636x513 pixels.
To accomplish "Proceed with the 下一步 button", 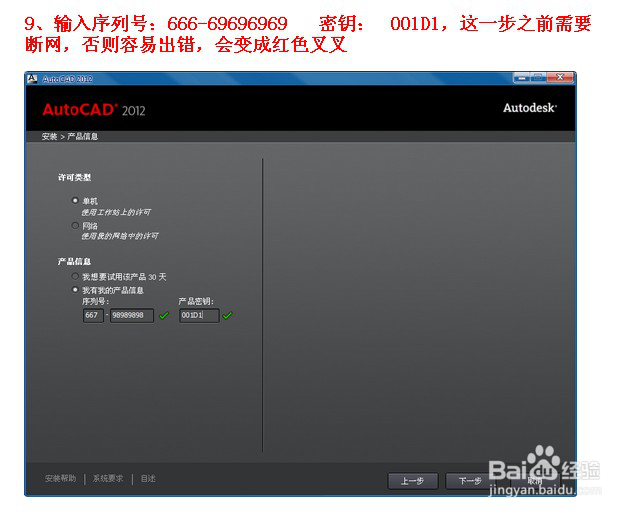I will click(x=470, y=481).
